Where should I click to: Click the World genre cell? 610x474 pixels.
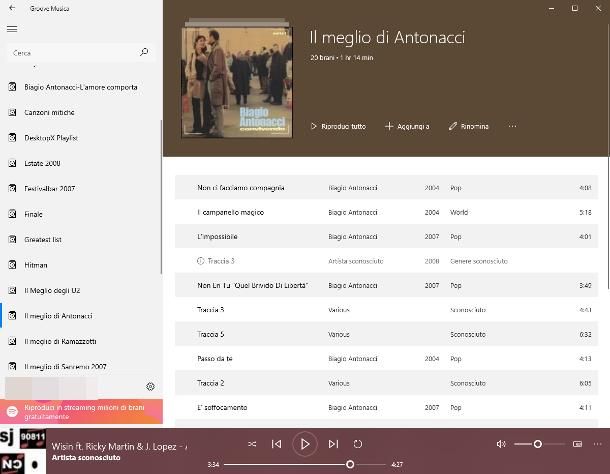459,212
